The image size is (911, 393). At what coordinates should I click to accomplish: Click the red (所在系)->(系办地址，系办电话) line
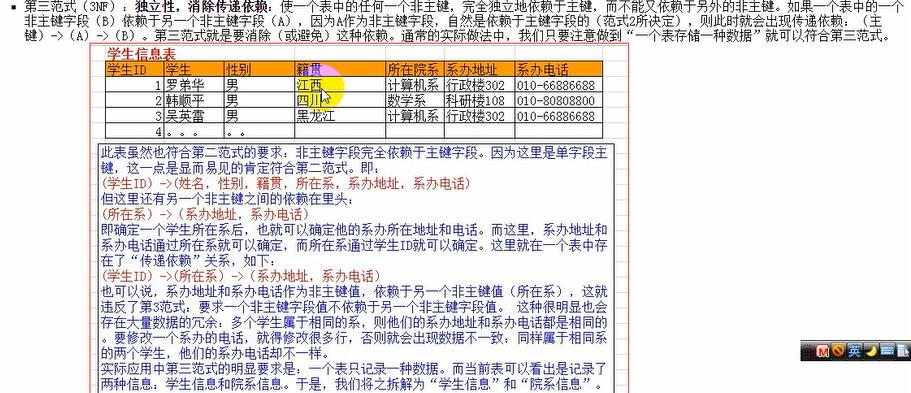[205, 214]
